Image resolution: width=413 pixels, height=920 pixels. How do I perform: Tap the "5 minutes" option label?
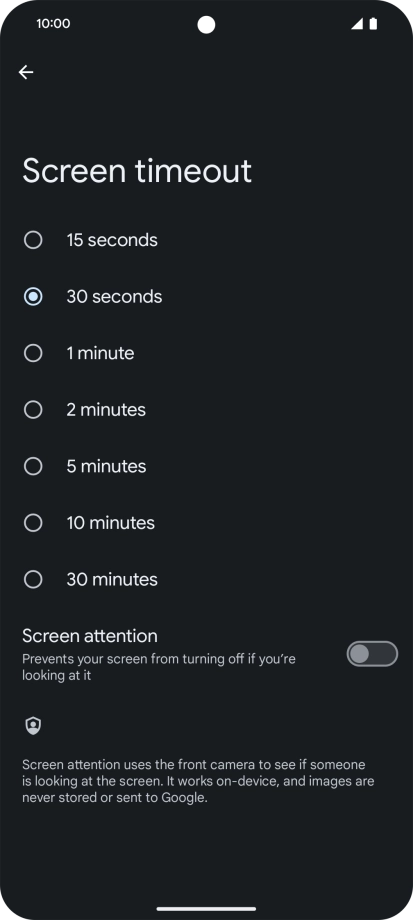coord(106,466)
